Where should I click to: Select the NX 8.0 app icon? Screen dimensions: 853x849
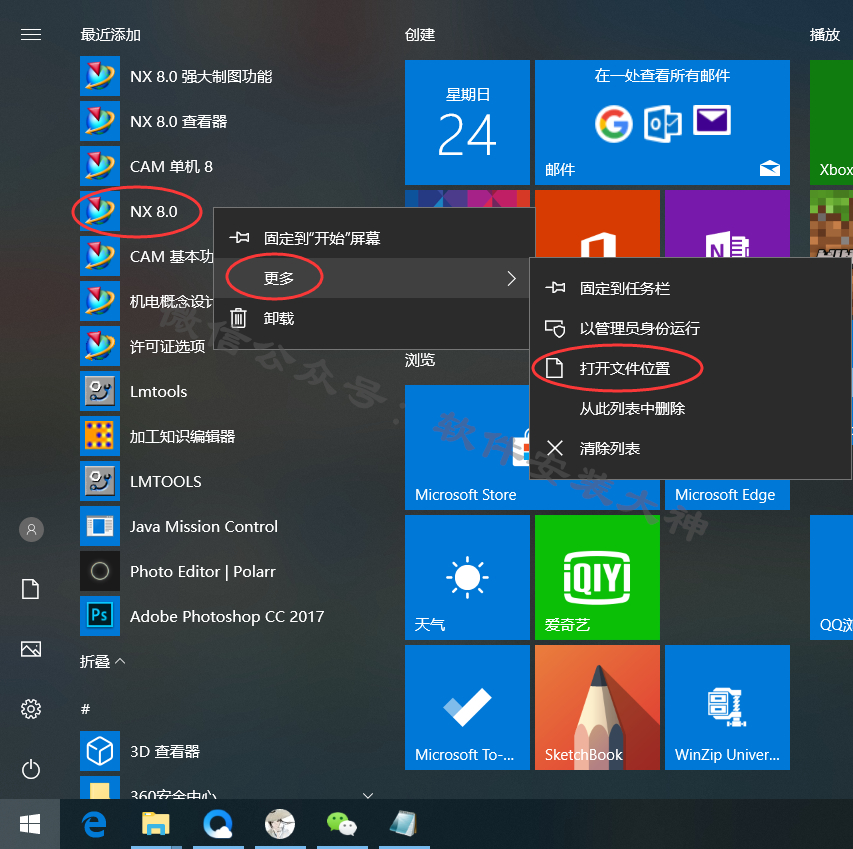(x=100, y=211)
